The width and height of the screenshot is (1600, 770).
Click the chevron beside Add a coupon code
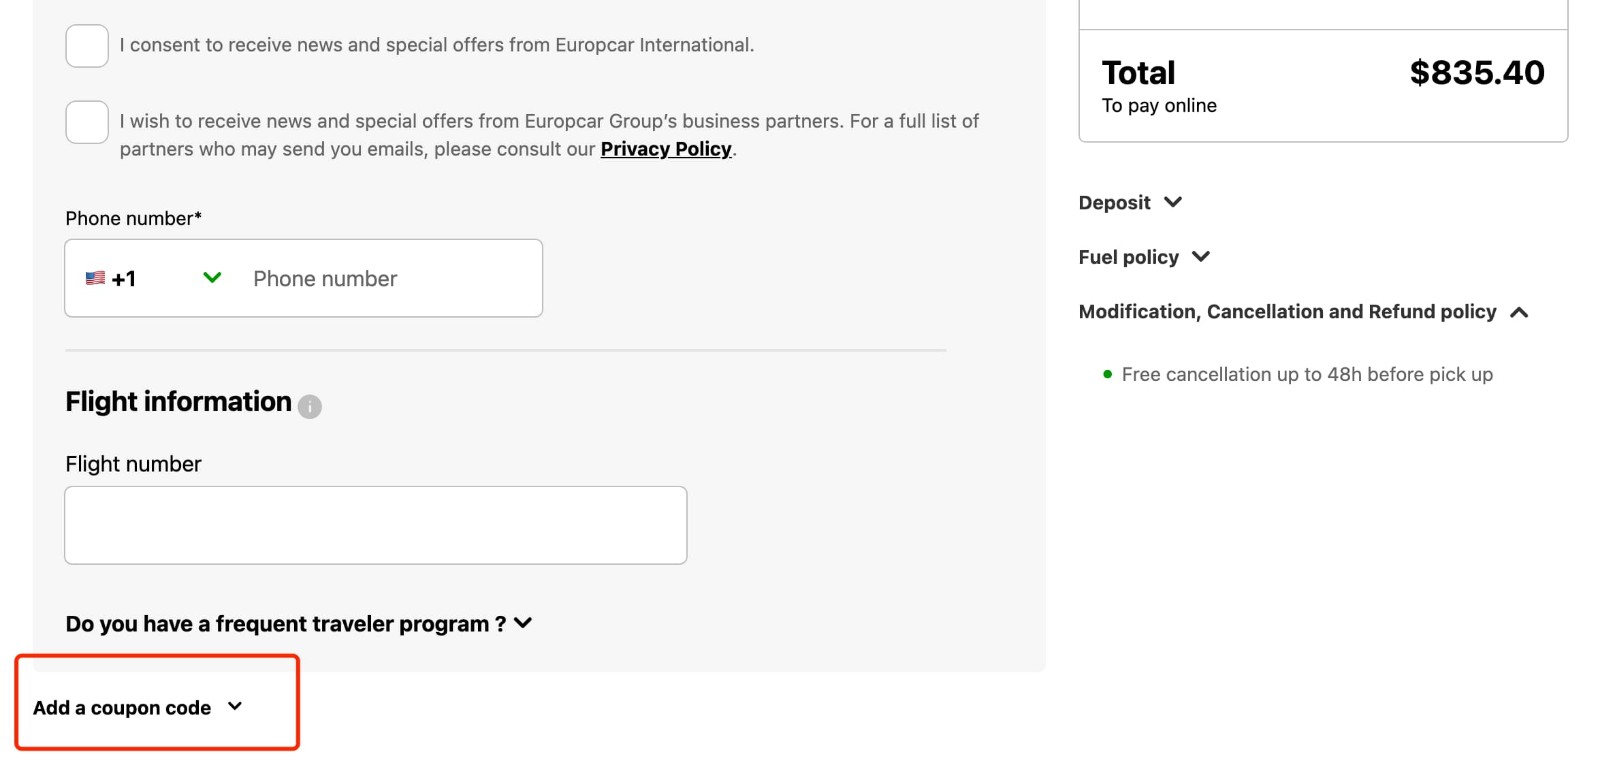pyautogui.click(x=236, y=705)
